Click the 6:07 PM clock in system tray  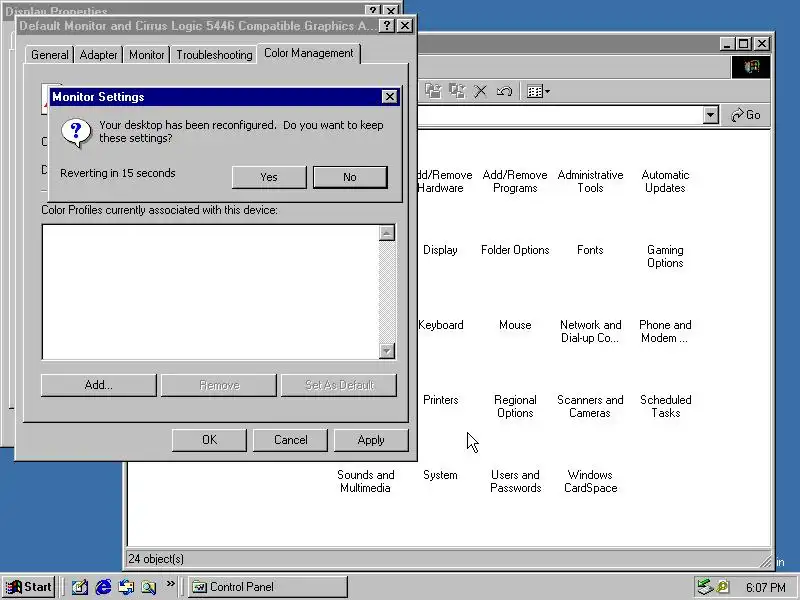[x=765, y=587]
